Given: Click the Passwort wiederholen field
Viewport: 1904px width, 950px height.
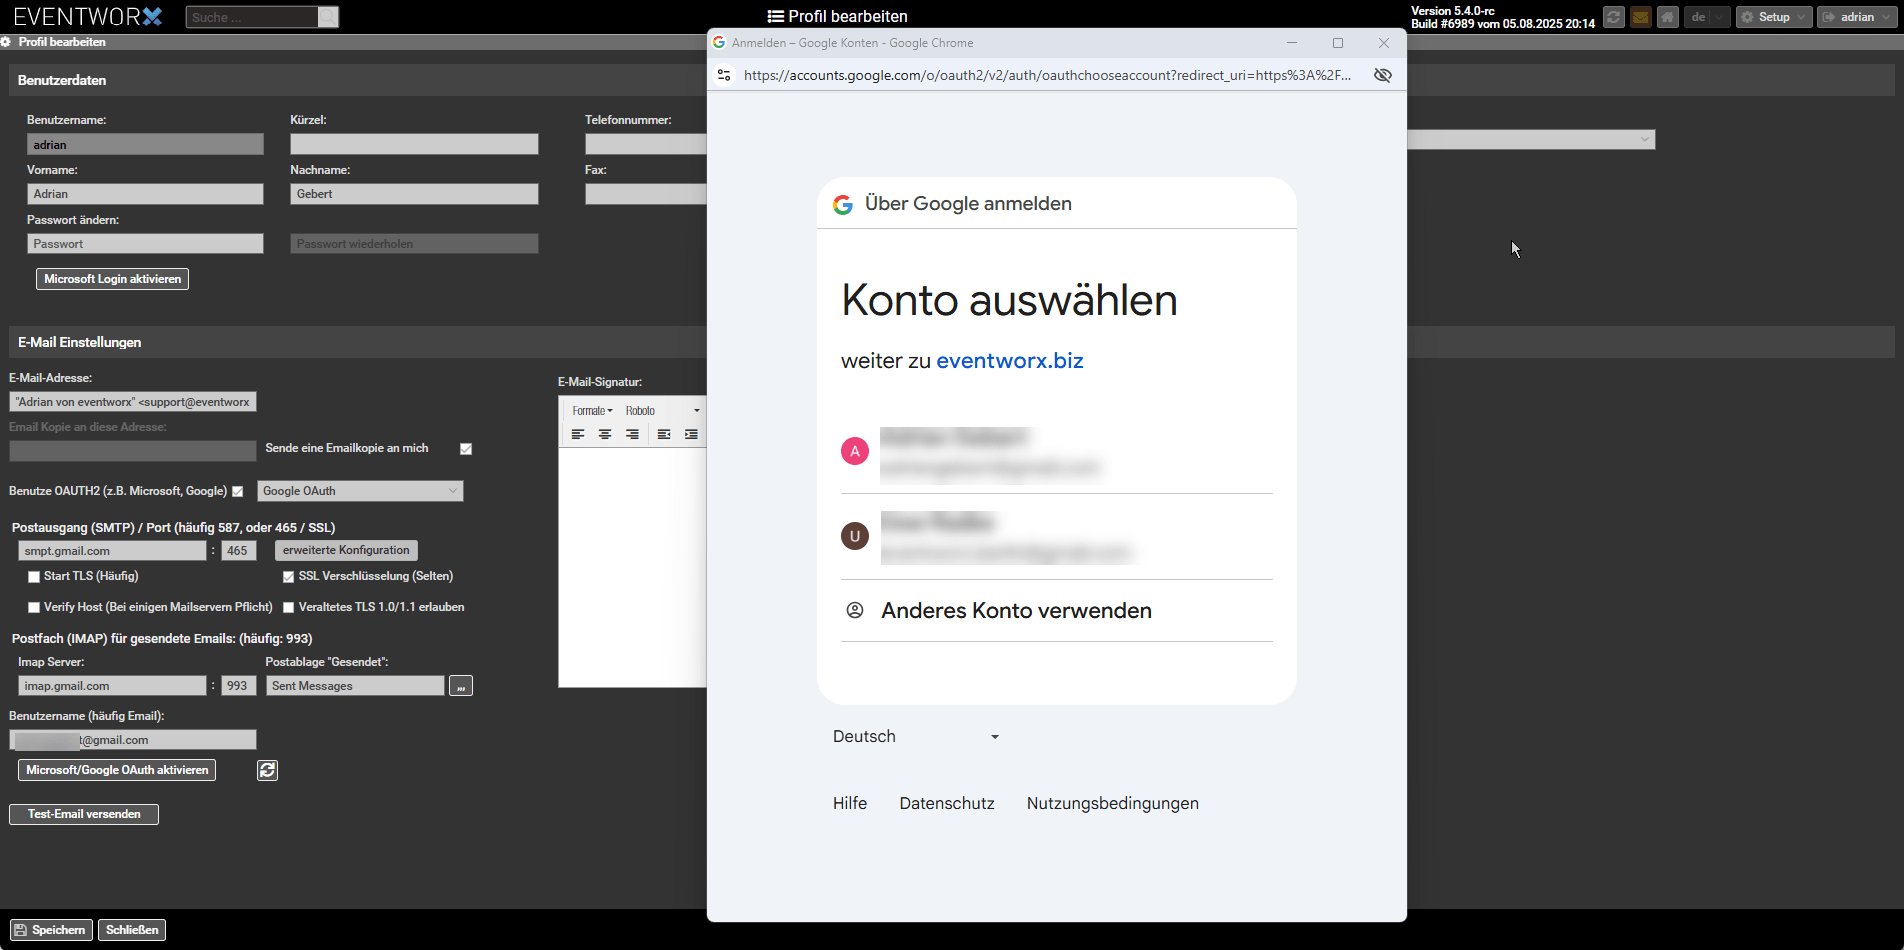Looking at the screenshot, I should pos(414,244).
